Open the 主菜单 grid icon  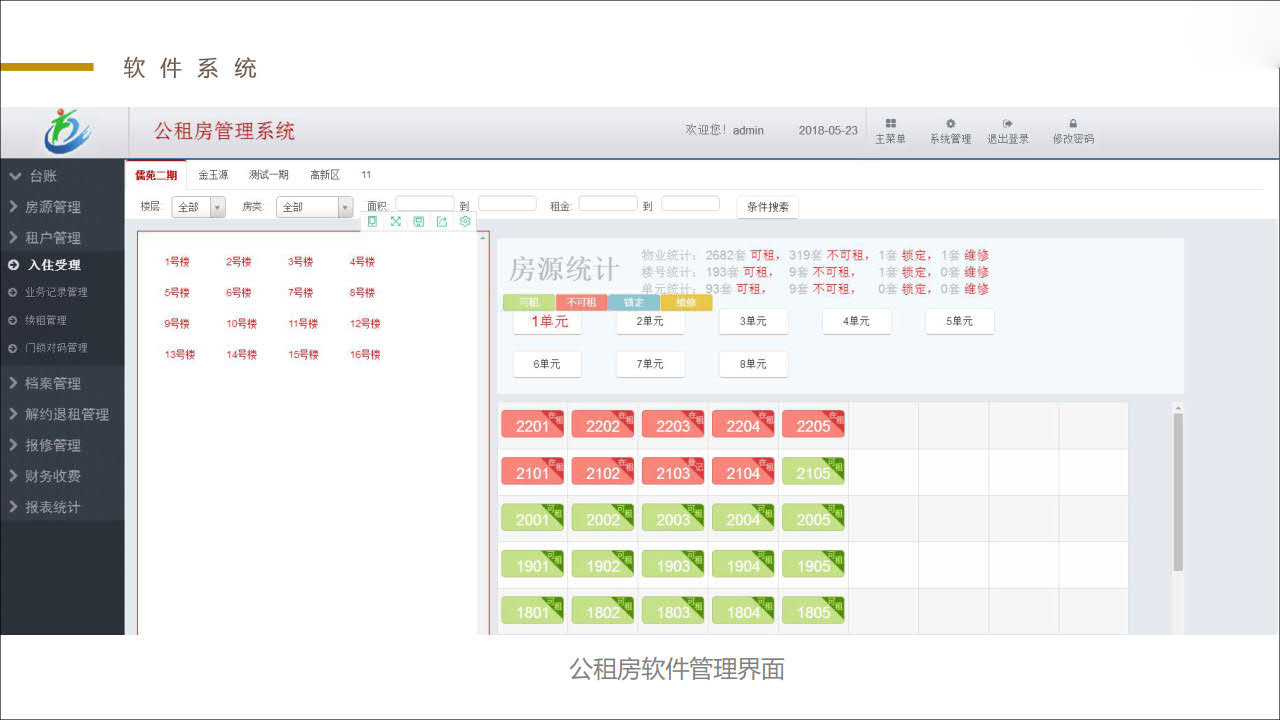[890, 124]
